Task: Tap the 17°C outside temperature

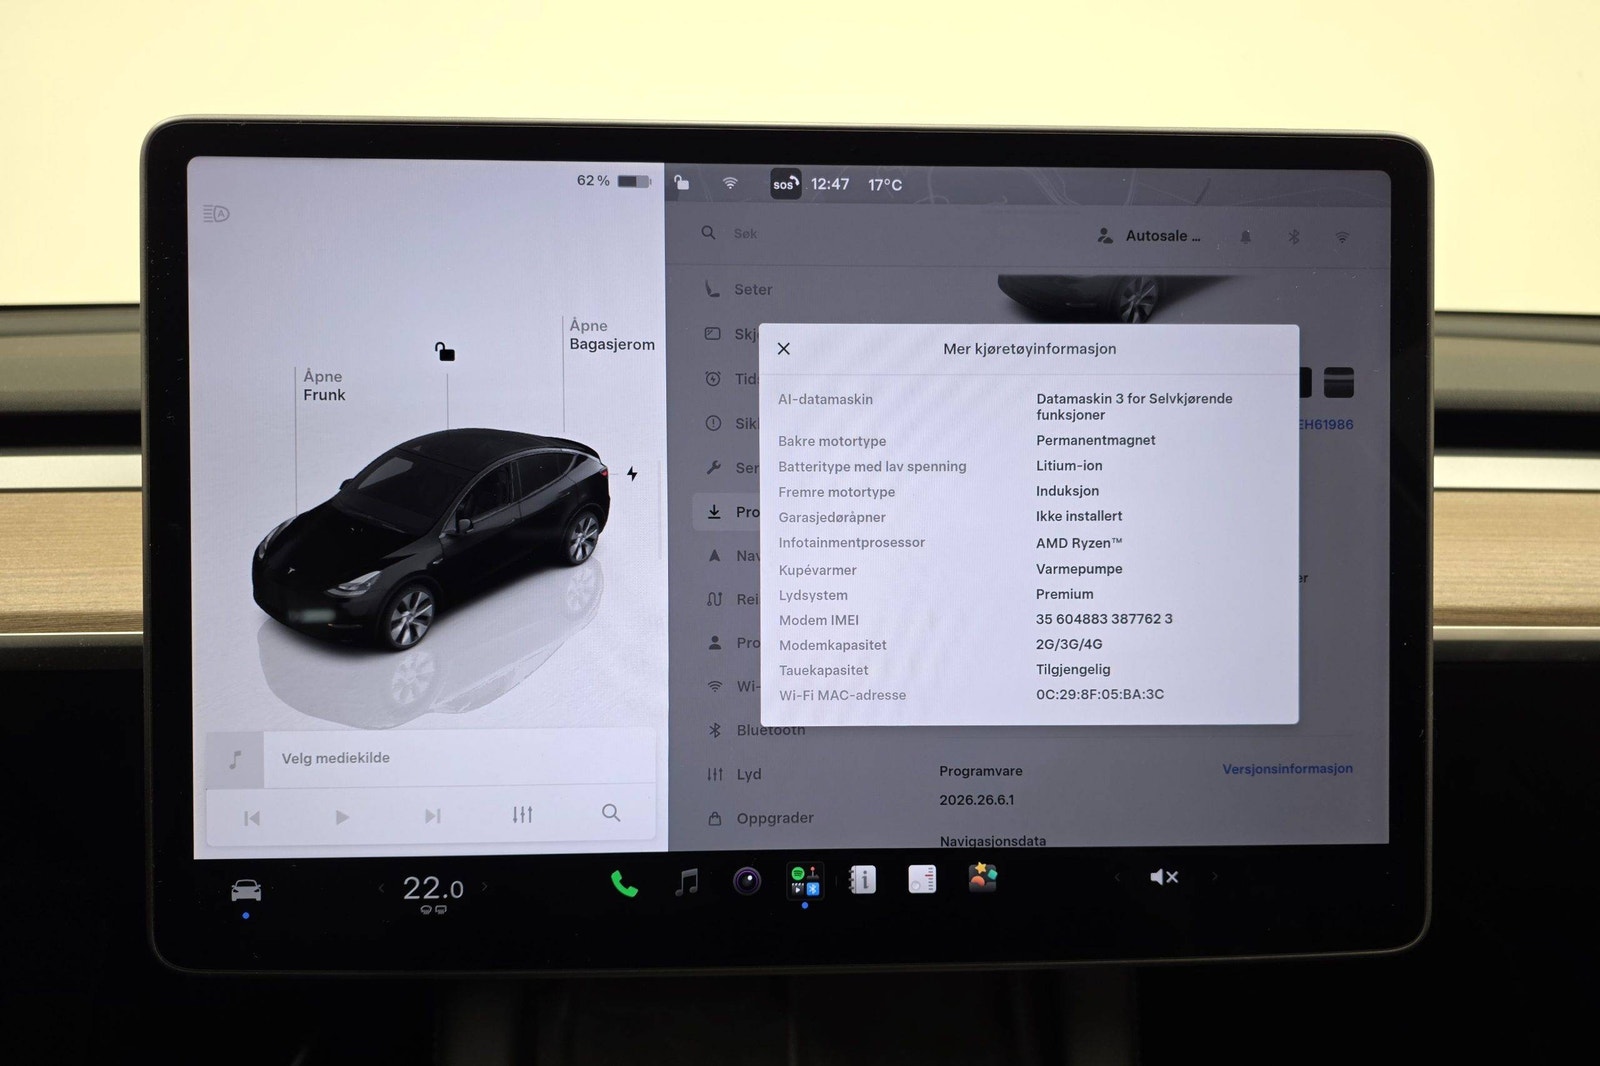Action: coord(885,185)
